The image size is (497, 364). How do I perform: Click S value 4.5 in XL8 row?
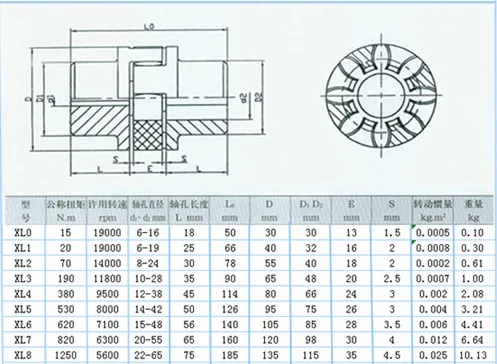(392, 355)
